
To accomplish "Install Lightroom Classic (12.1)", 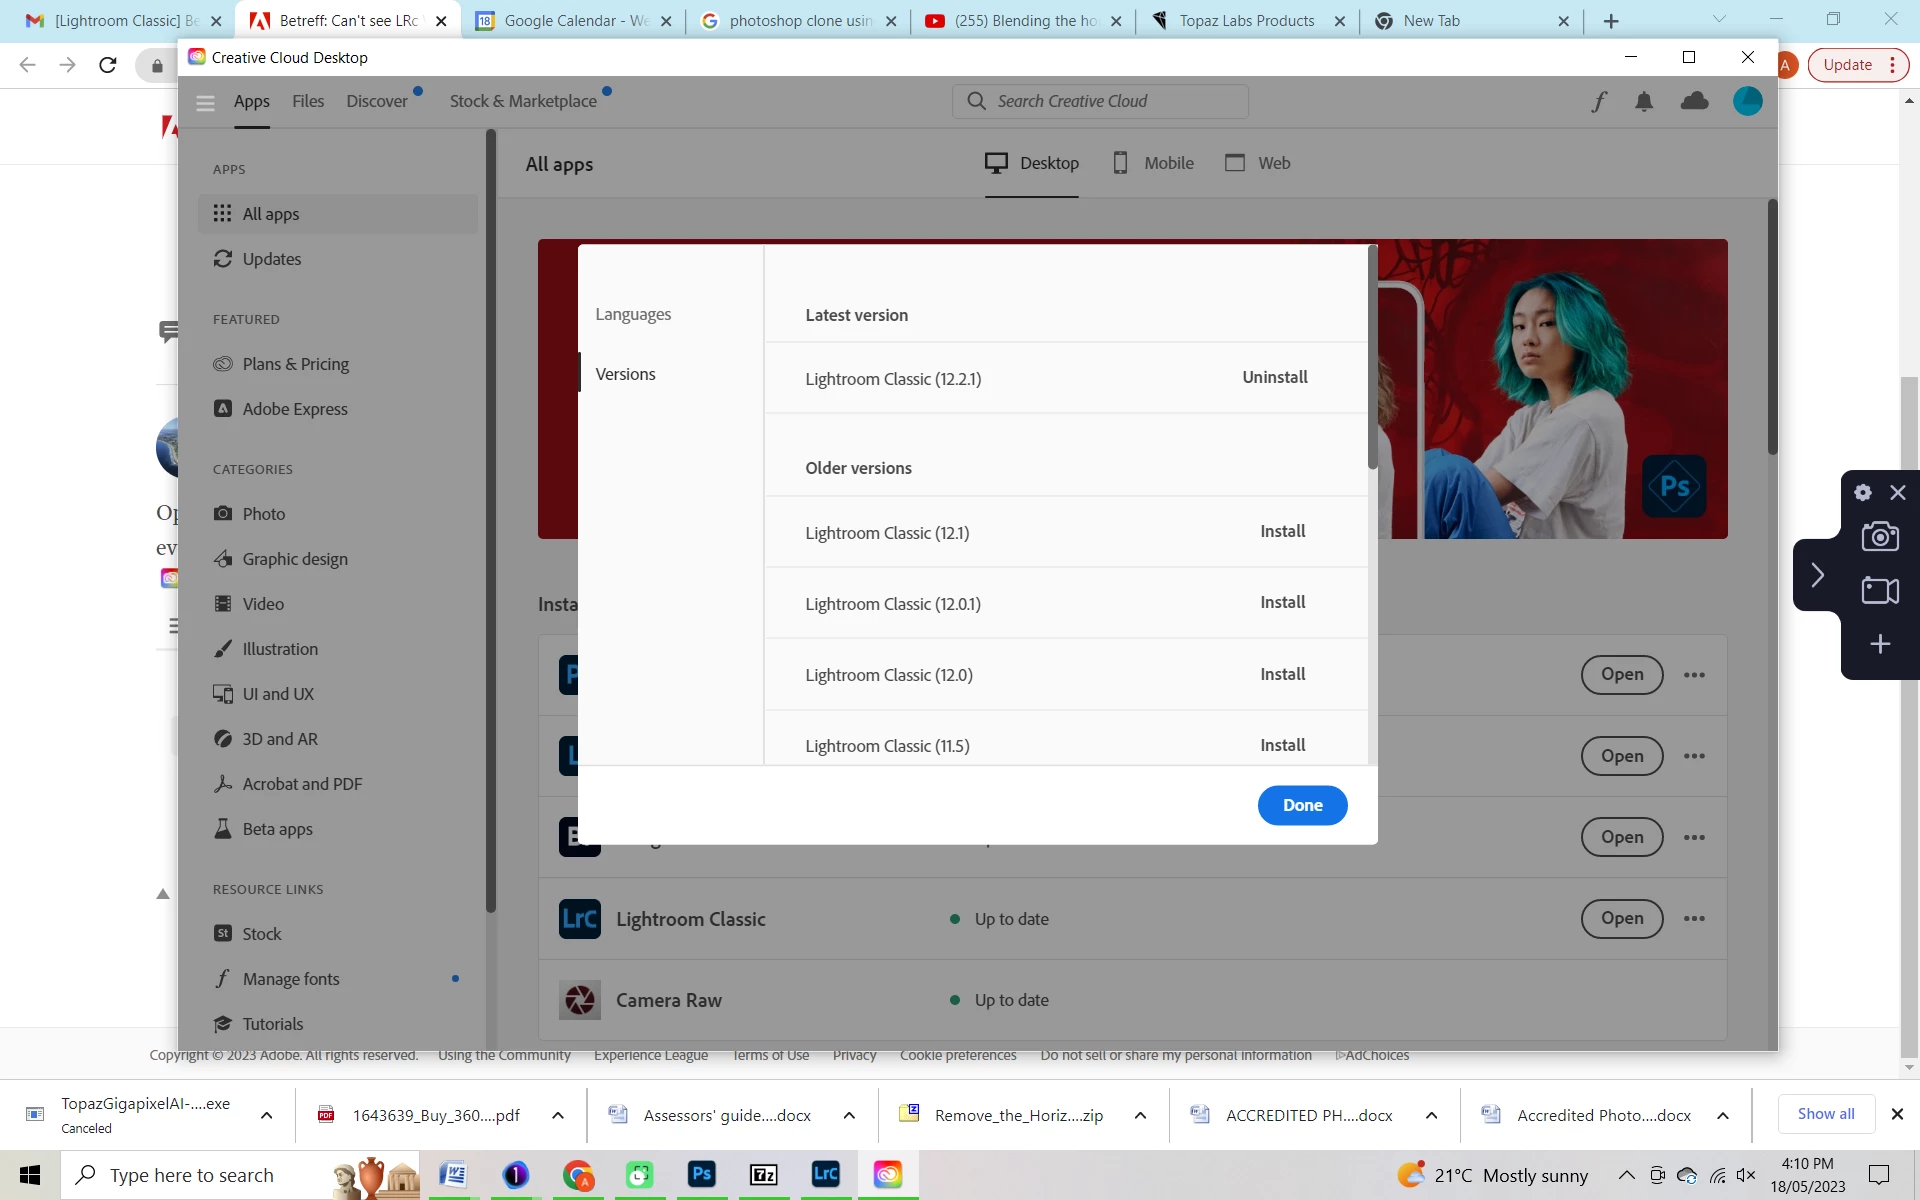I will point(1282,532).
